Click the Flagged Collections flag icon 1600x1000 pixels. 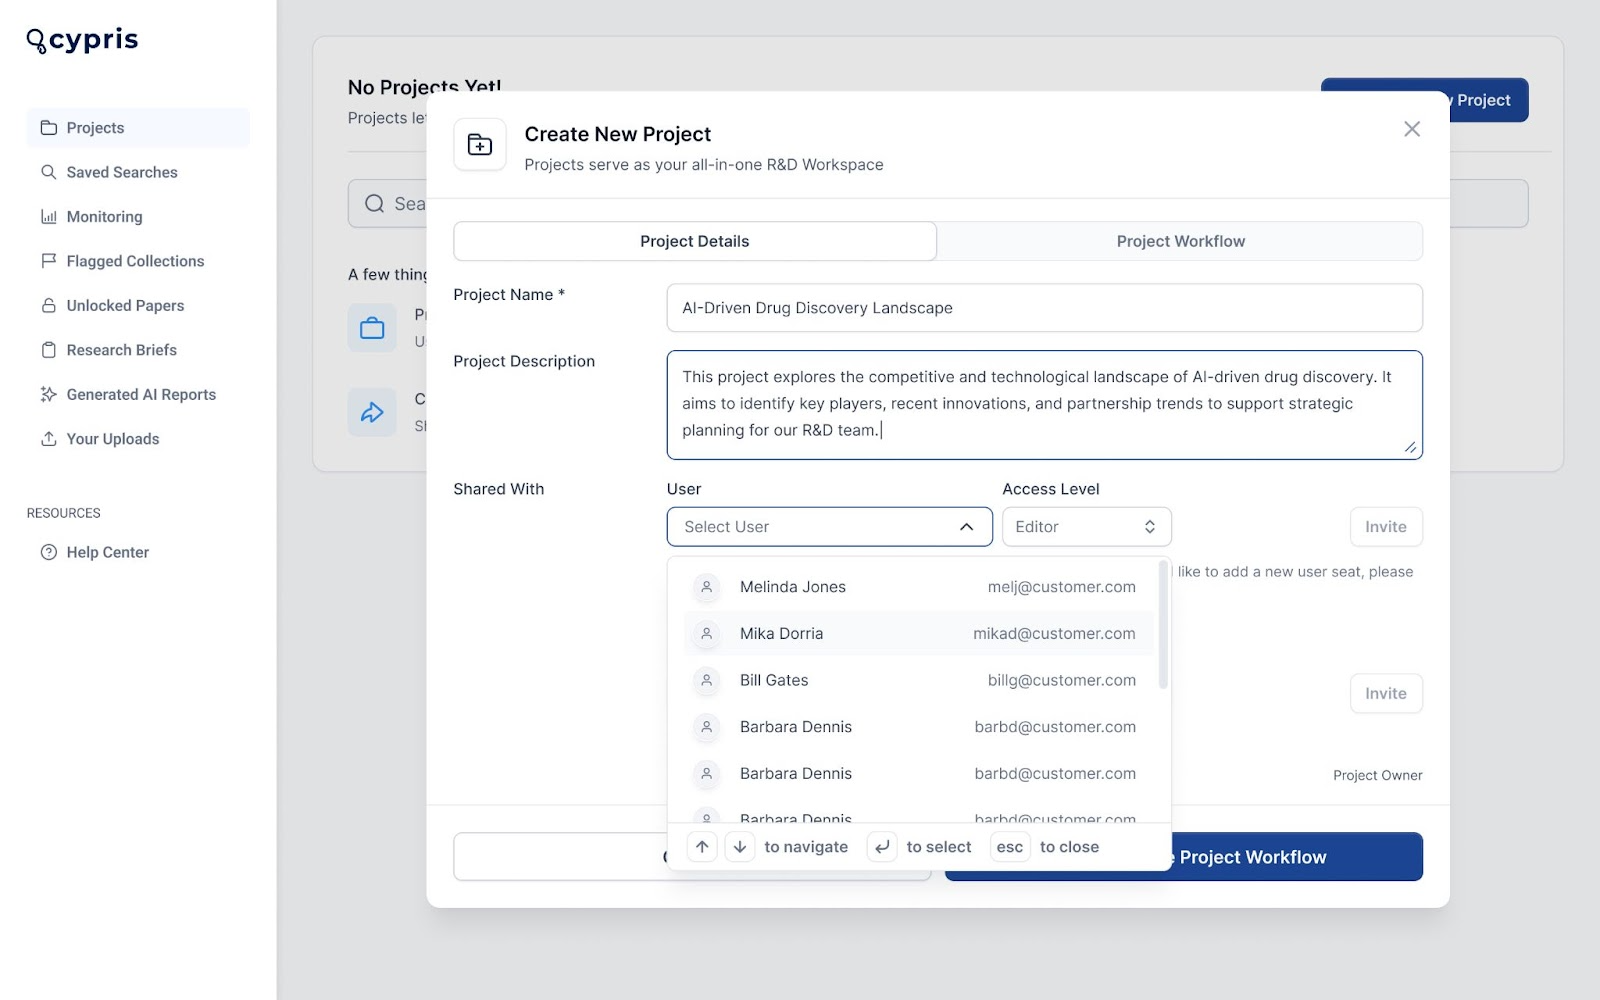click(48, 261)
